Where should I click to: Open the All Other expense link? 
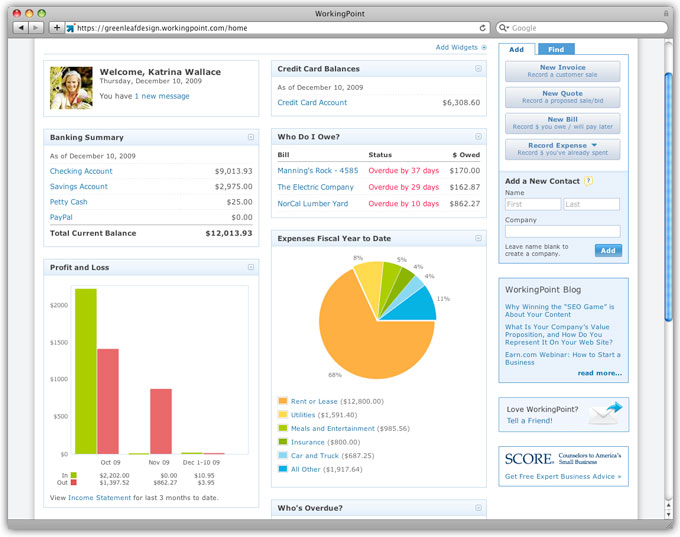306,469
